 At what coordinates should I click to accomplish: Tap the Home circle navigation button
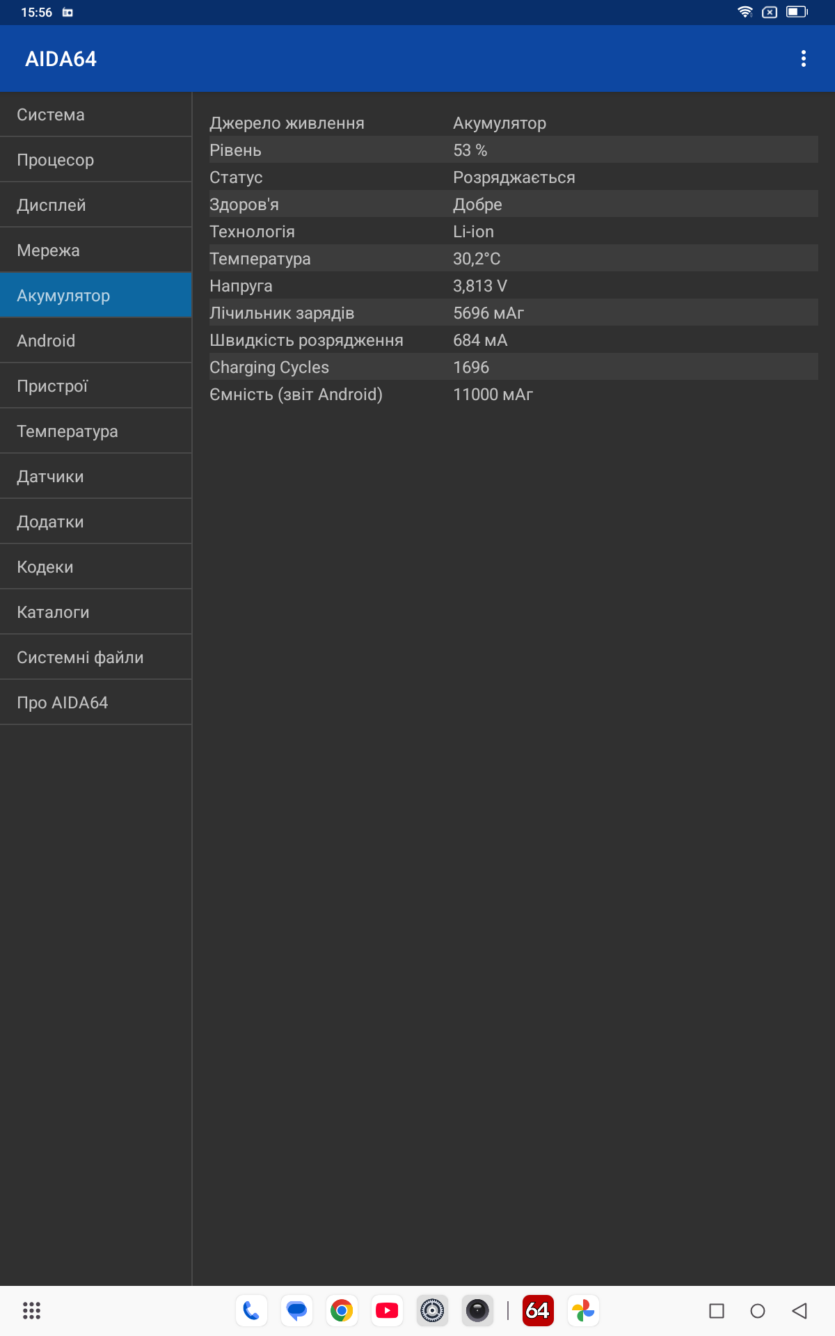(x=757, y=1311)
